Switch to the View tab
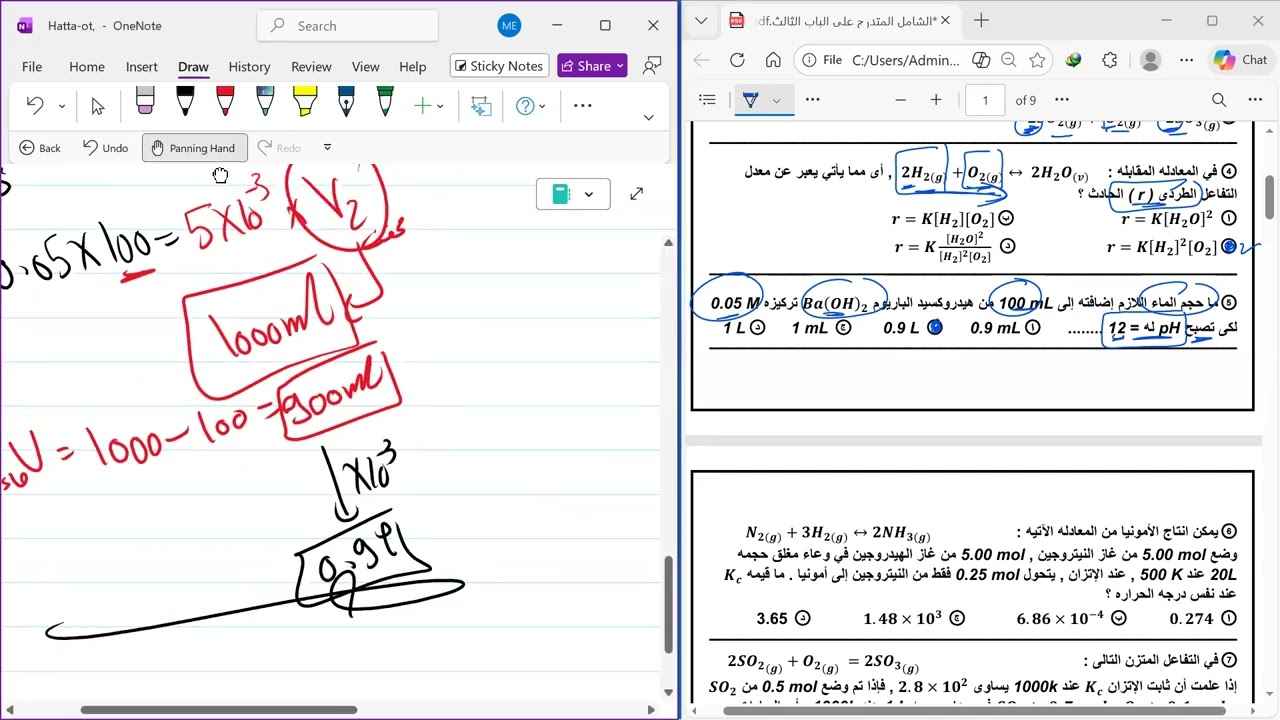Screen dimensions: 1280x720 pyautogui.click(x=365, y=66)
